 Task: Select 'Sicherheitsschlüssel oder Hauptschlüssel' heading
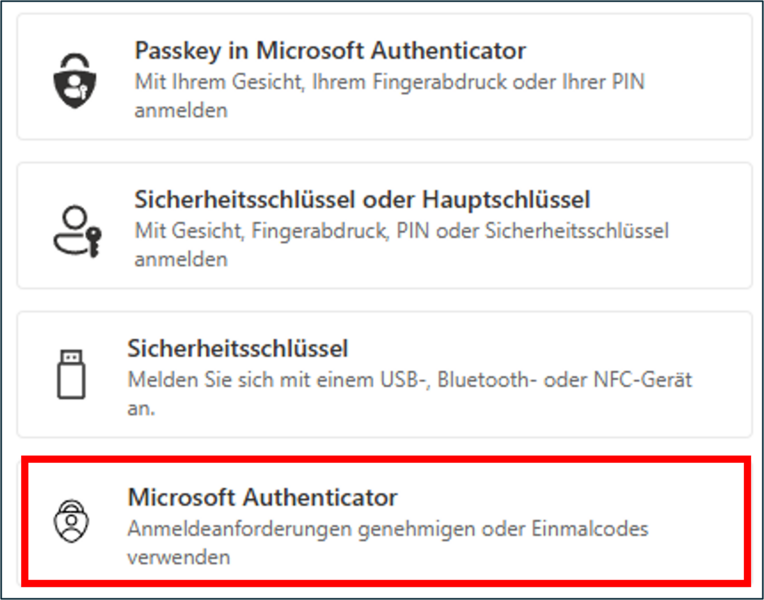(x=362, y=199)
